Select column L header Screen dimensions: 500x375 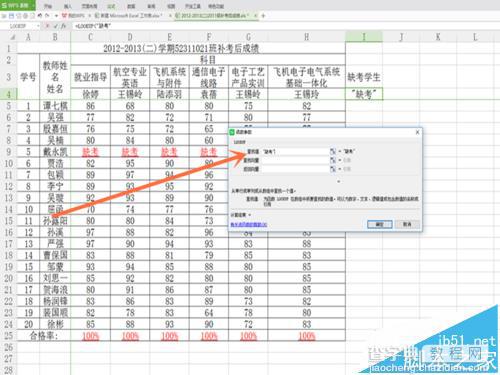pyautogui.click(x=475, y=37)
